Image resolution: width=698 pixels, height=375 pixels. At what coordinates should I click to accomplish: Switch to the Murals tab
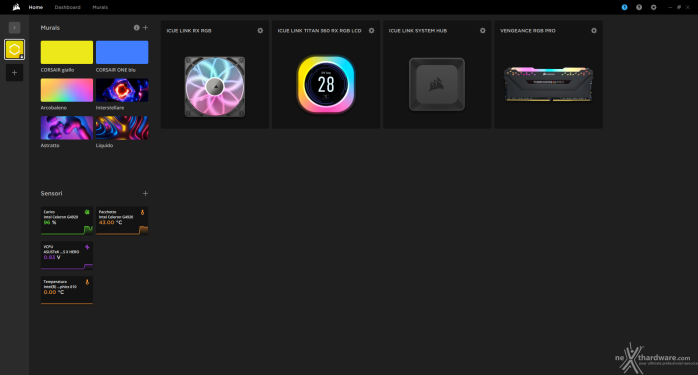pyautogui.click(x=100, y=7)
